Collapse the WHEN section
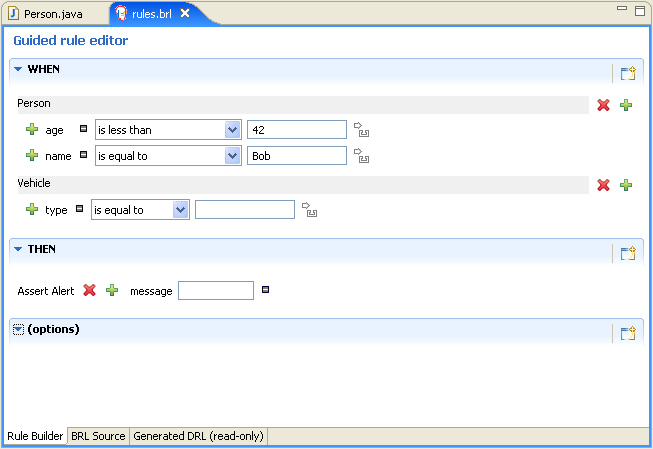The width and height of the screenshot is (653, 449). pos(18,69)
